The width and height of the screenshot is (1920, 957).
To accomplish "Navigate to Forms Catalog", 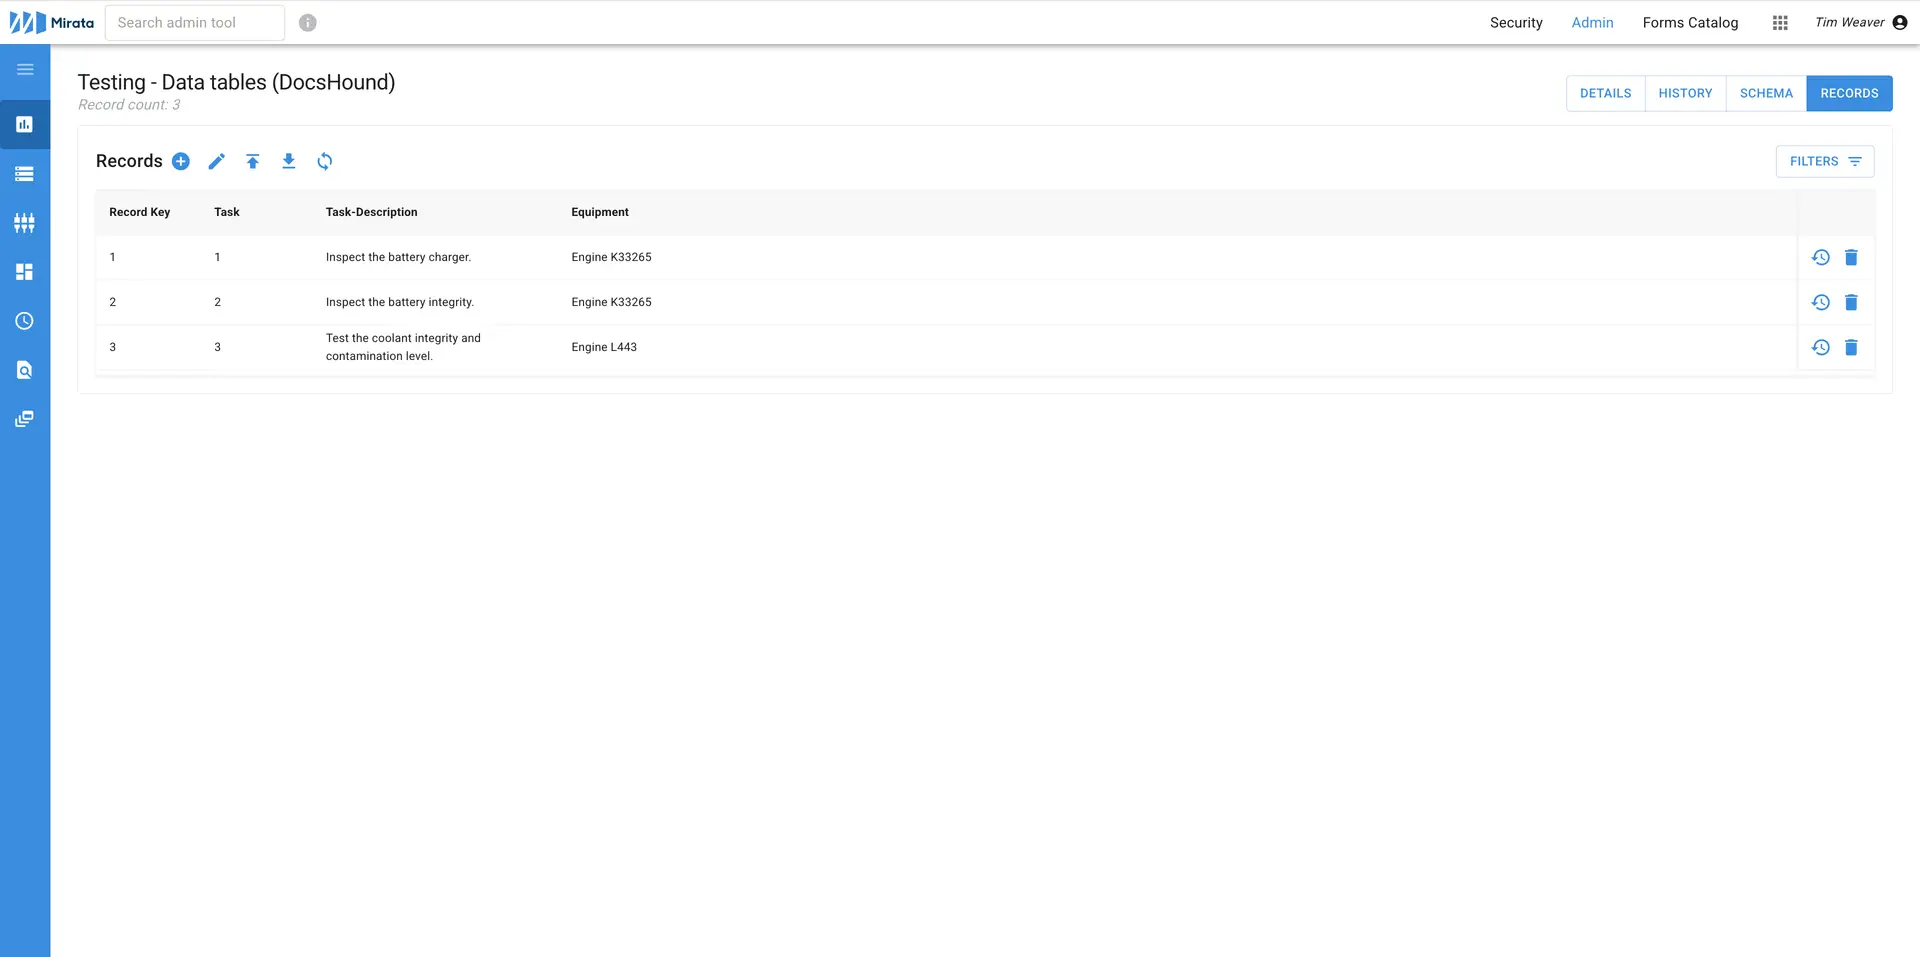I will (x=1689, y=22).
